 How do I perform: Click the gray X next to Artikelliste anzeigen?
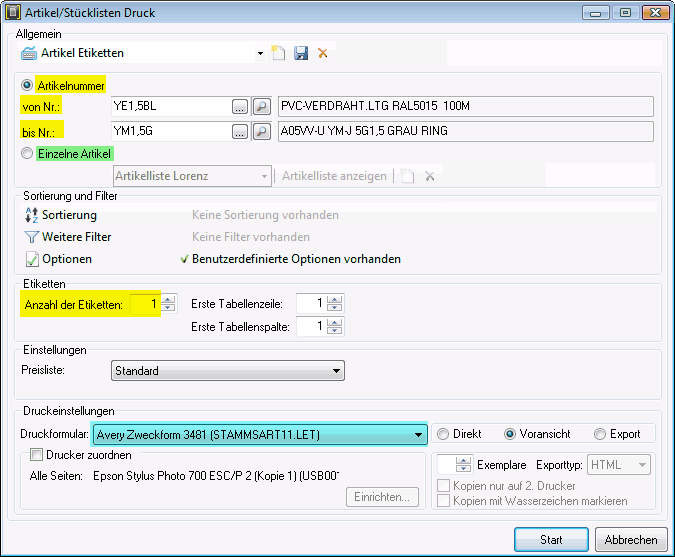point(430,176)
